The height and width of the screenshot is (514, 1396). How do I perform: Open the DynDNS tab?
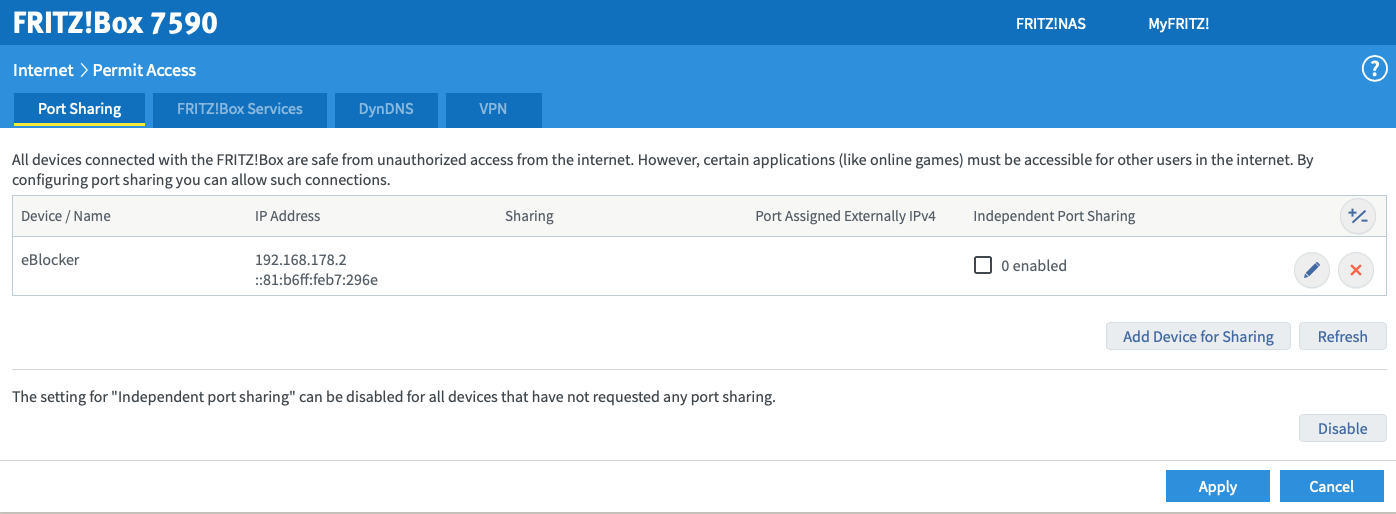click(386, 109)
